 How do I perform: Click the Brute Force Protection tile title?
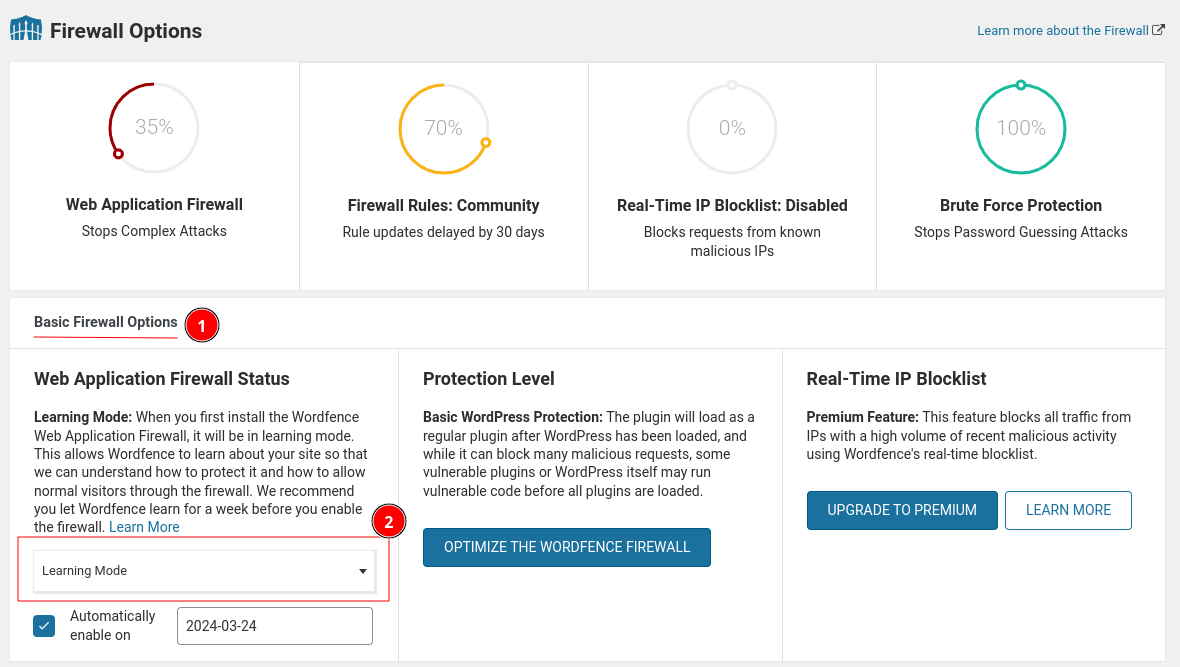pos(1020,205)
